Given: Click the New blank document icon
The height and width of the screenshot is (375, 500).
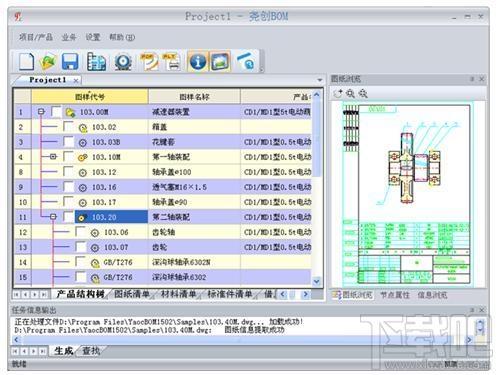Looking at the screenshot, I should tap(26, 61).
